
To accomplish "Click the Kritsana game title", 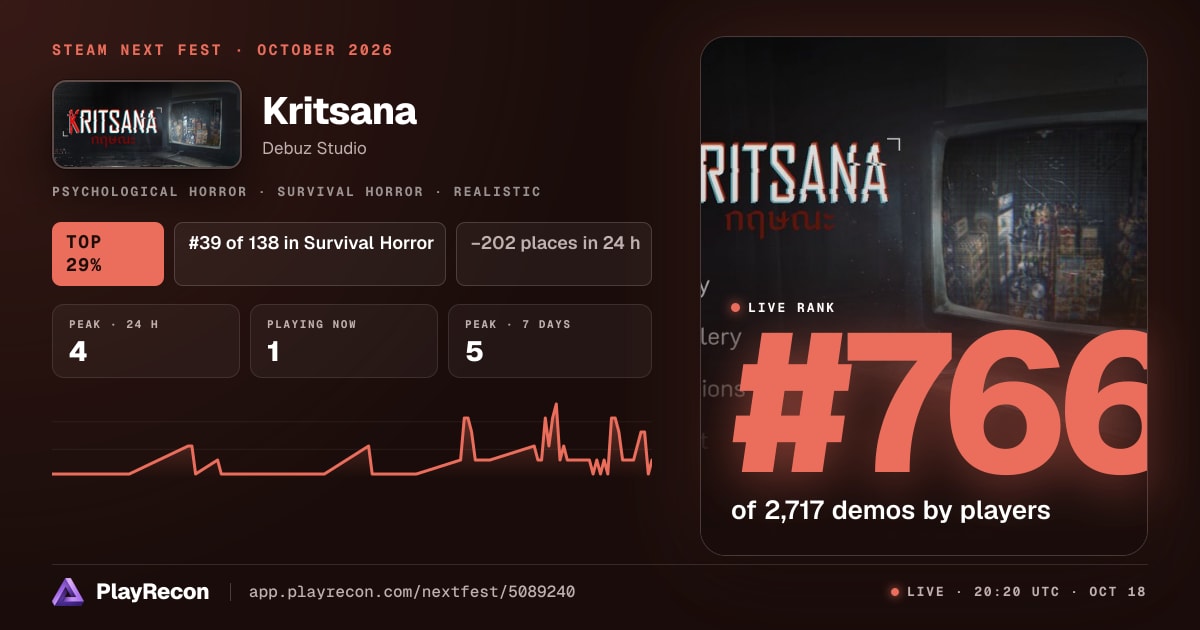I will coord(339,111).
